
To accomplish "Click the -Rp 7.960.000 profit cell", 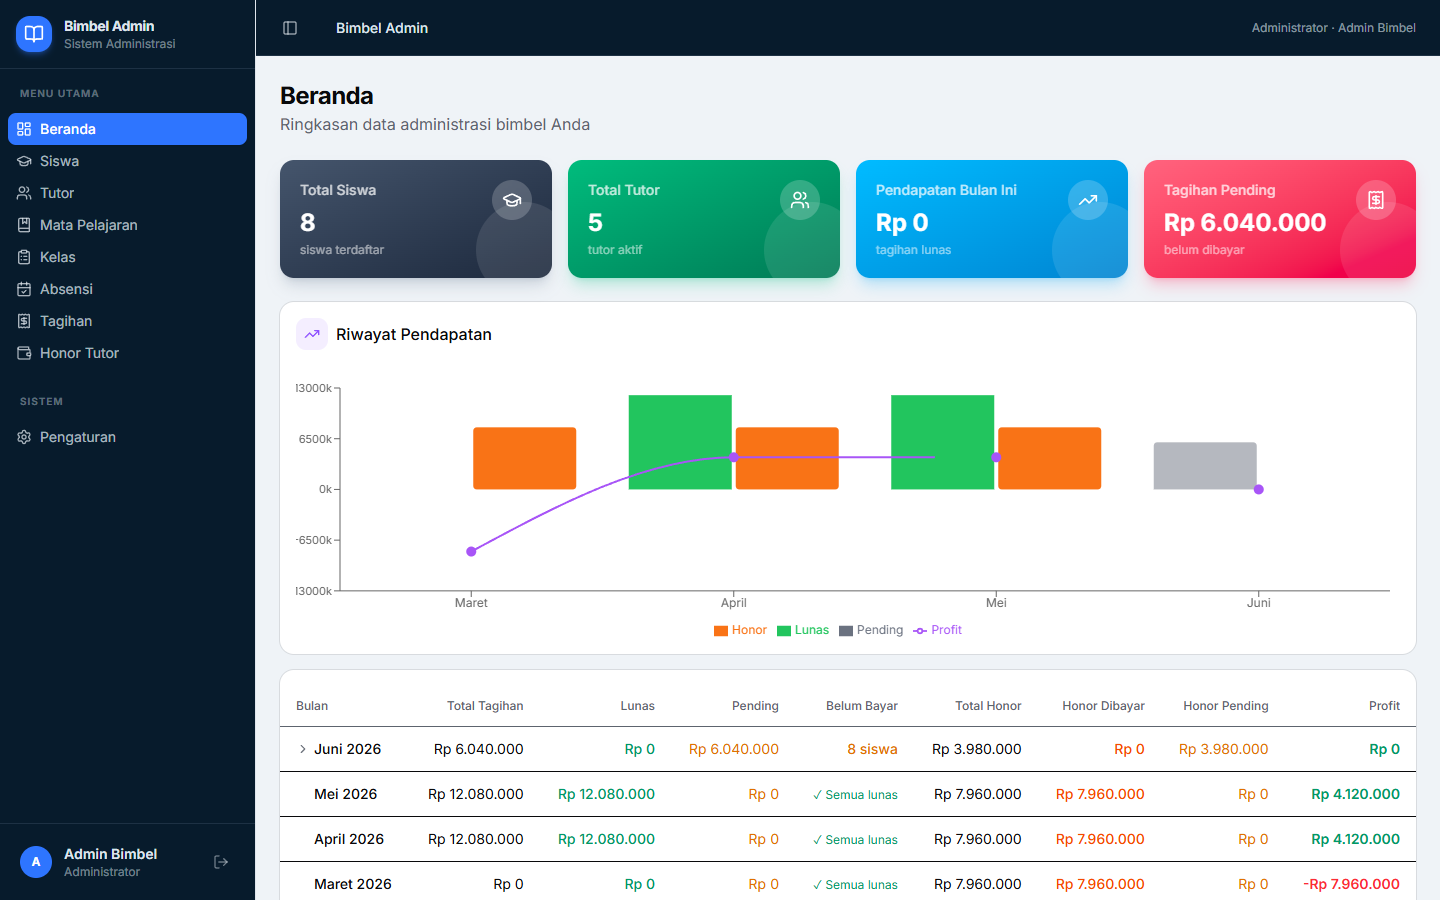I will click(x=1351, y=884).
